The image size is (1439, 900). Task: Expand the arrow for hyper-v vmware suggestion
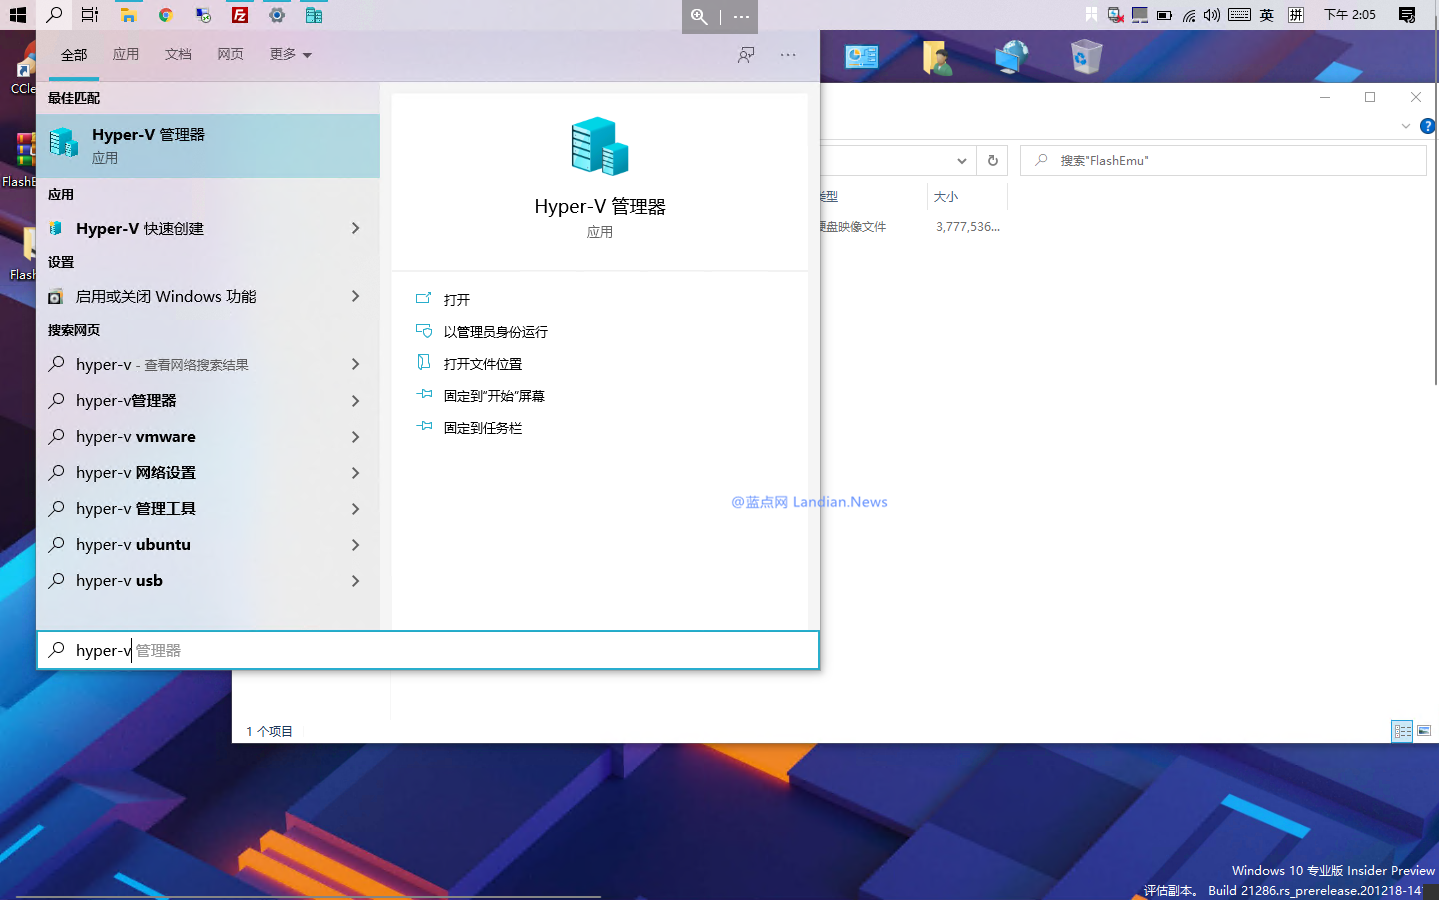[x=355, y=437]
